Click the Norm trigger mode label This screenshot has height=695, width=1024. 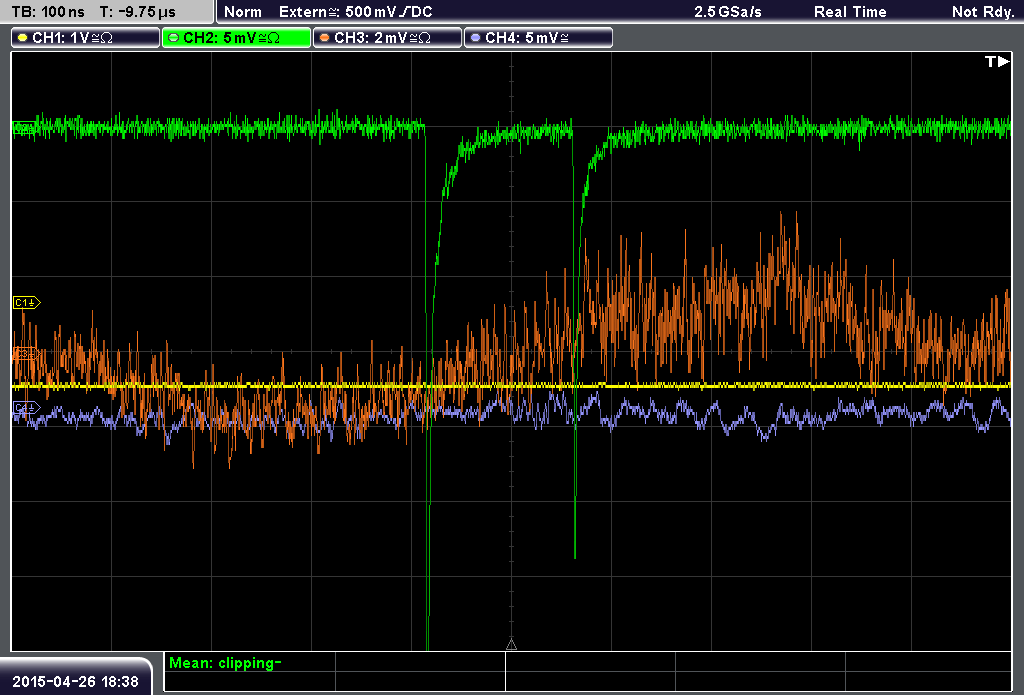tap(243, 12)
